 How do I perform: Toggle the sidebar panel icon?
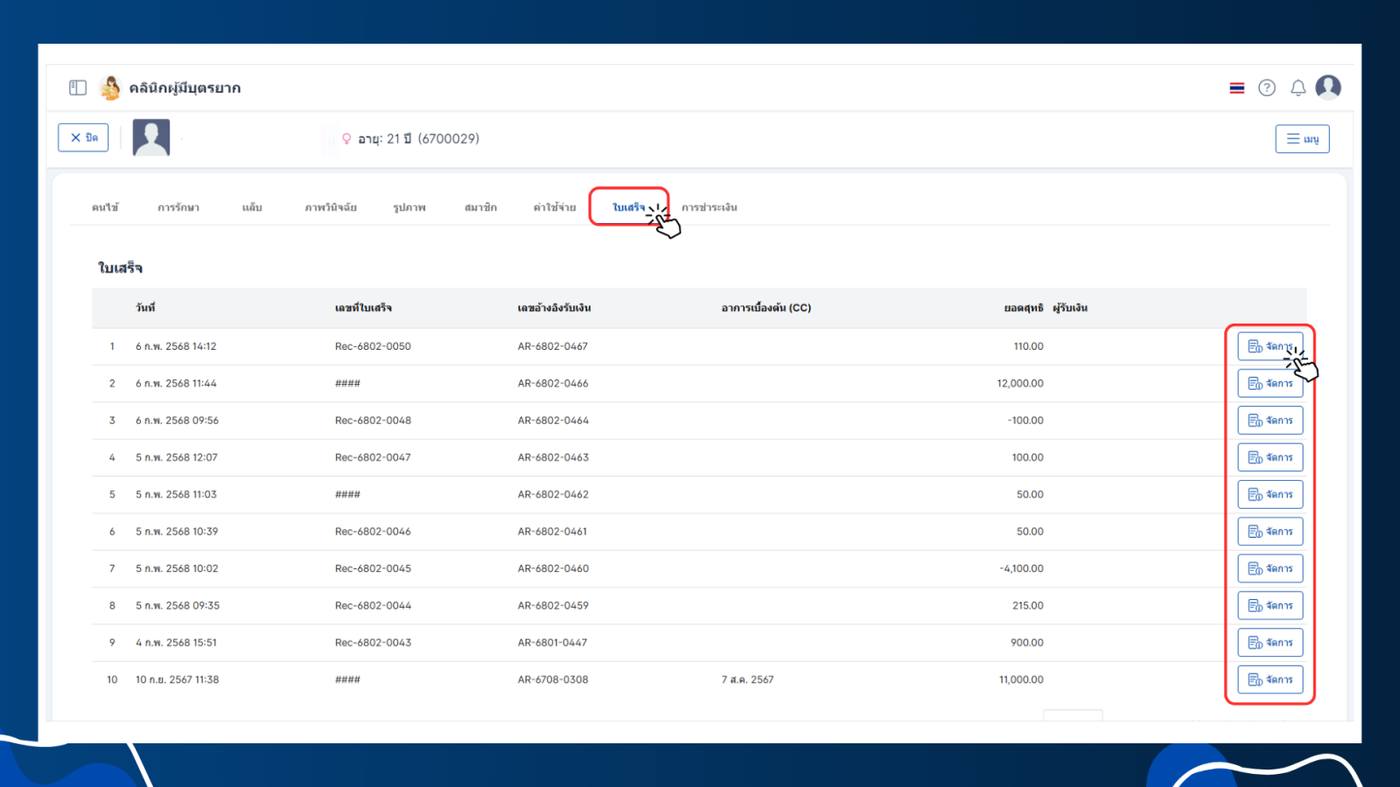click(x=77, y=88)
